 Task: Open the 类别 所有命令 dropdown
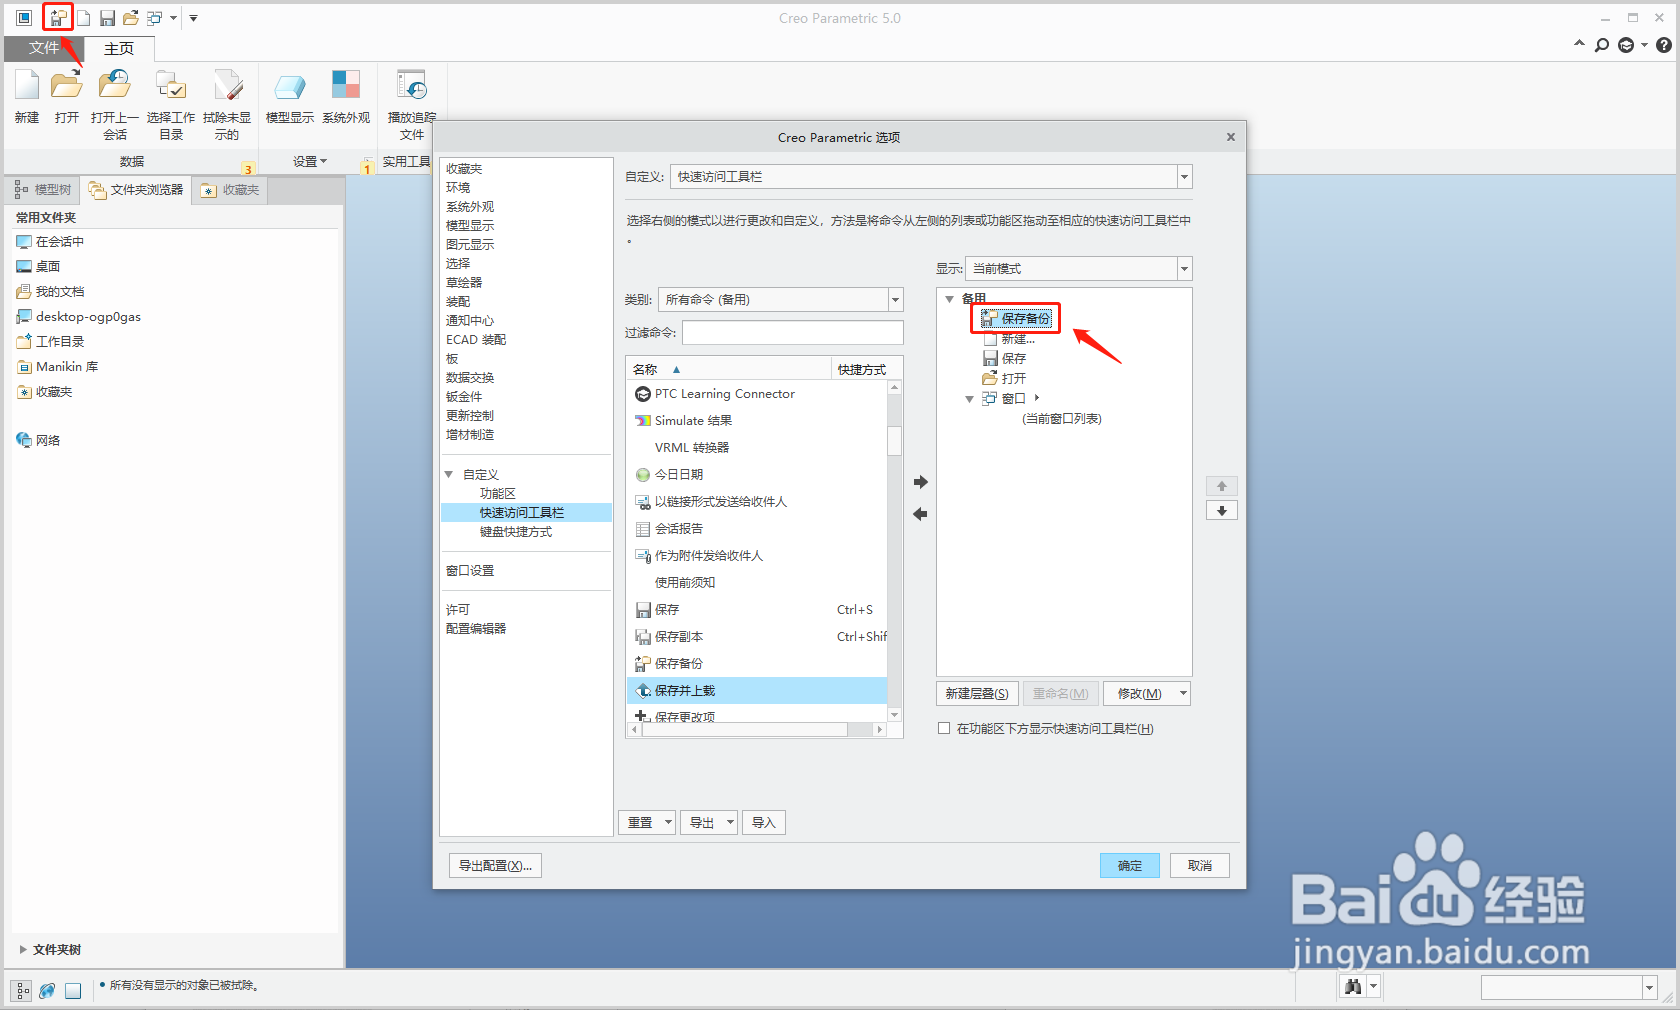pos(895,300)
